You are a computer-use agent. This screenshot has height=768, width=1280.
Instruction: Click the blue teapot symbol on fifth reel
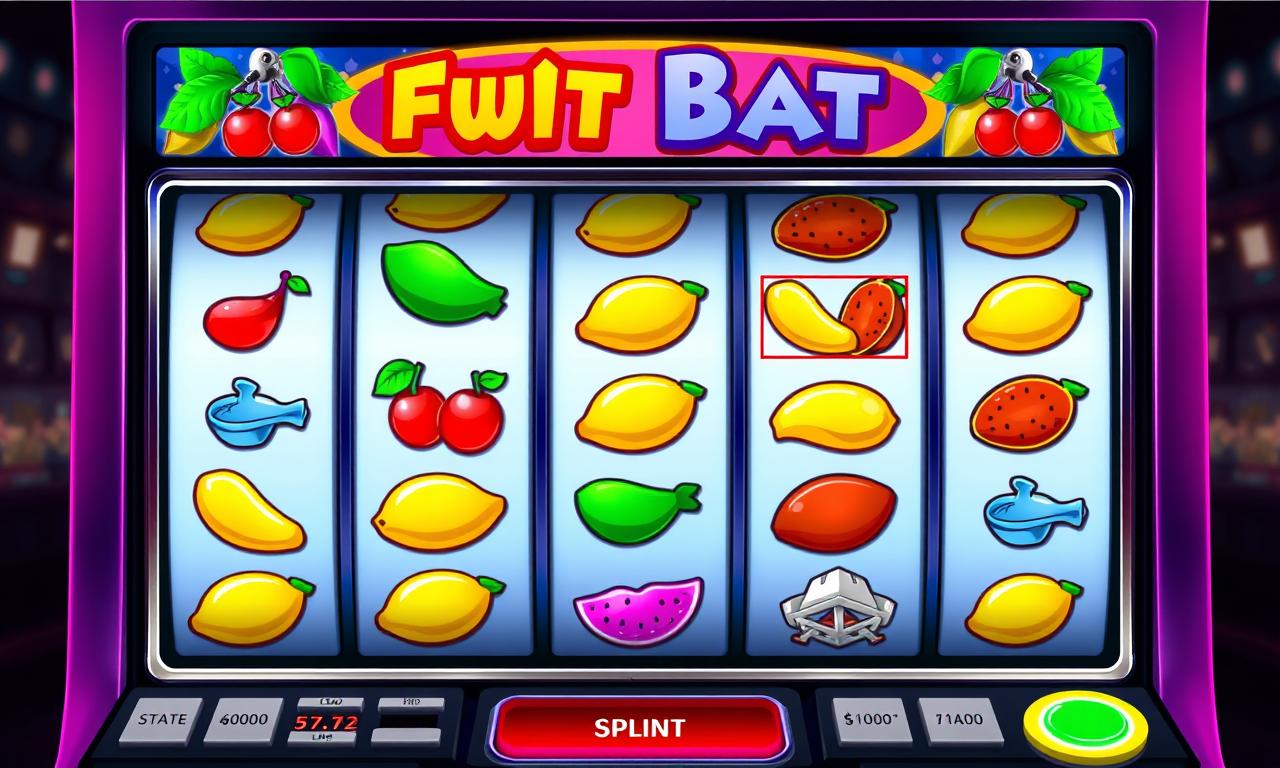(x=1034, y=513)
